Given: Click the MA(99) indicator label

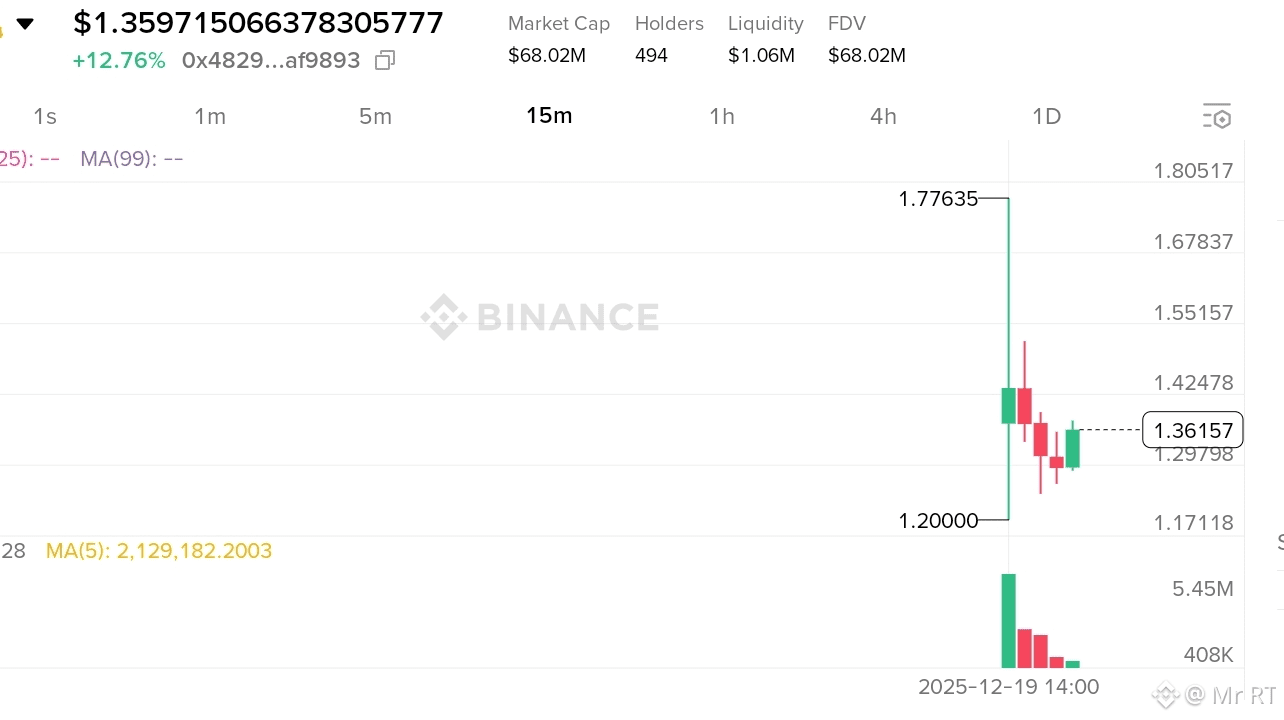Looking at the screenshot, I should [131, 158].
